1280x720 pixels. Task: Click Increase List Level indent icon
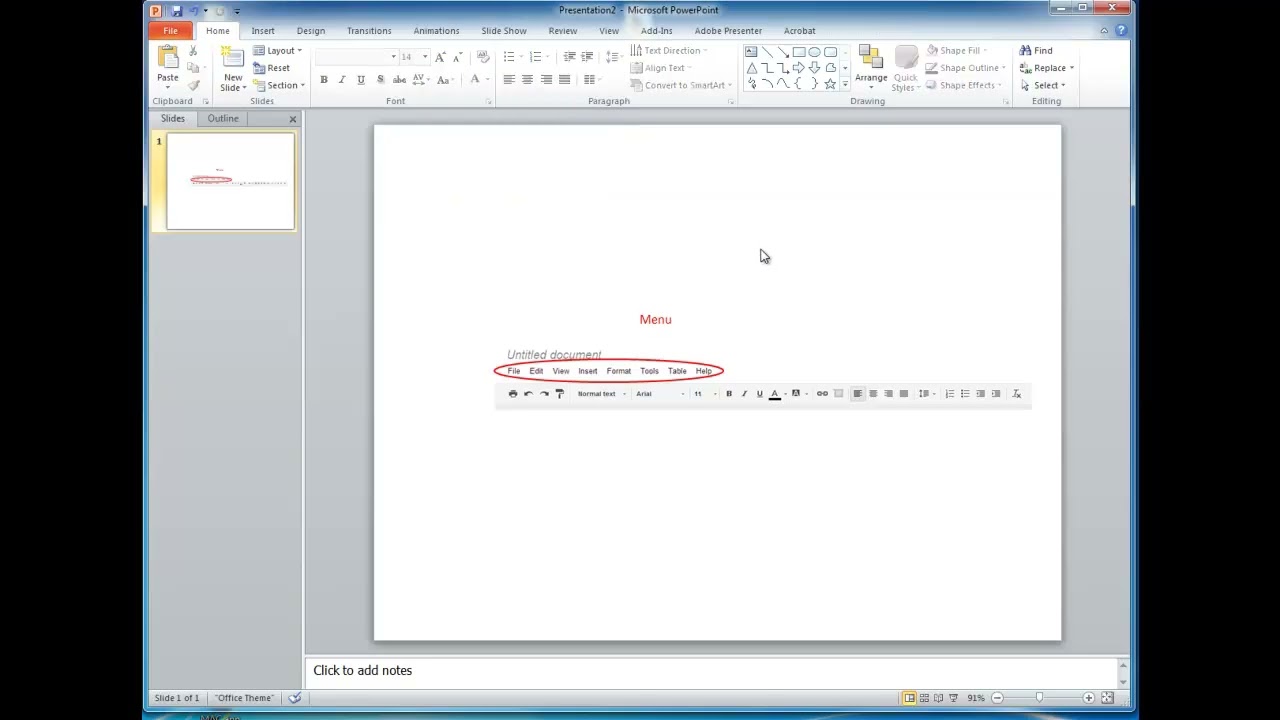pos(587,57)
